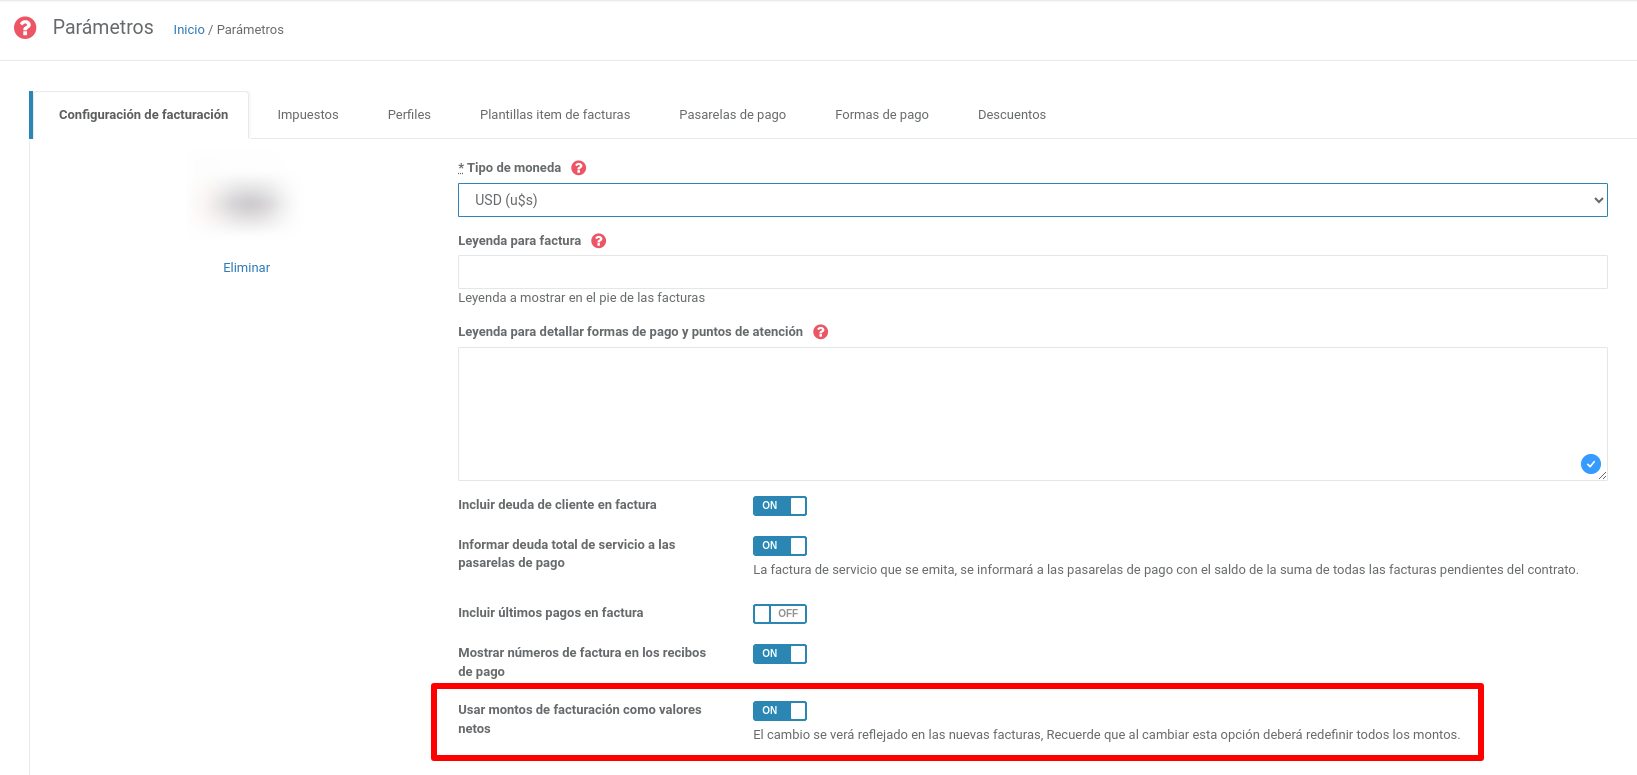Click the Parámetros page heading
1637x775 pixels.
click(103, 28)
